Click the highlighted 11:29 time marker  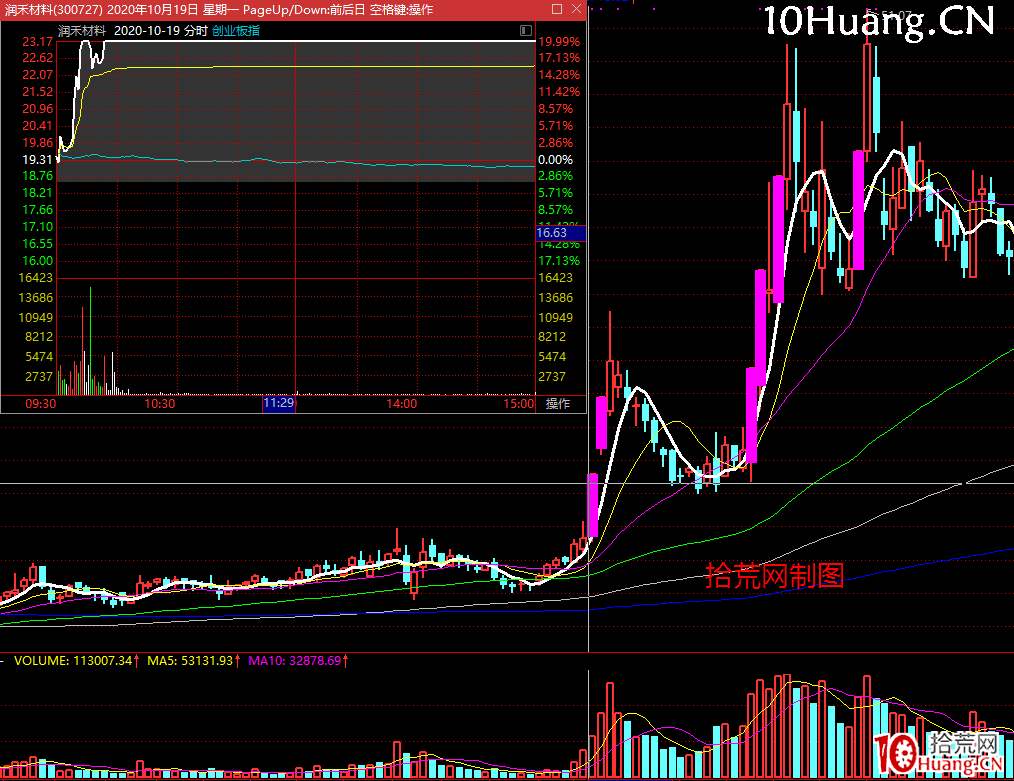click(x=279, y=403)
